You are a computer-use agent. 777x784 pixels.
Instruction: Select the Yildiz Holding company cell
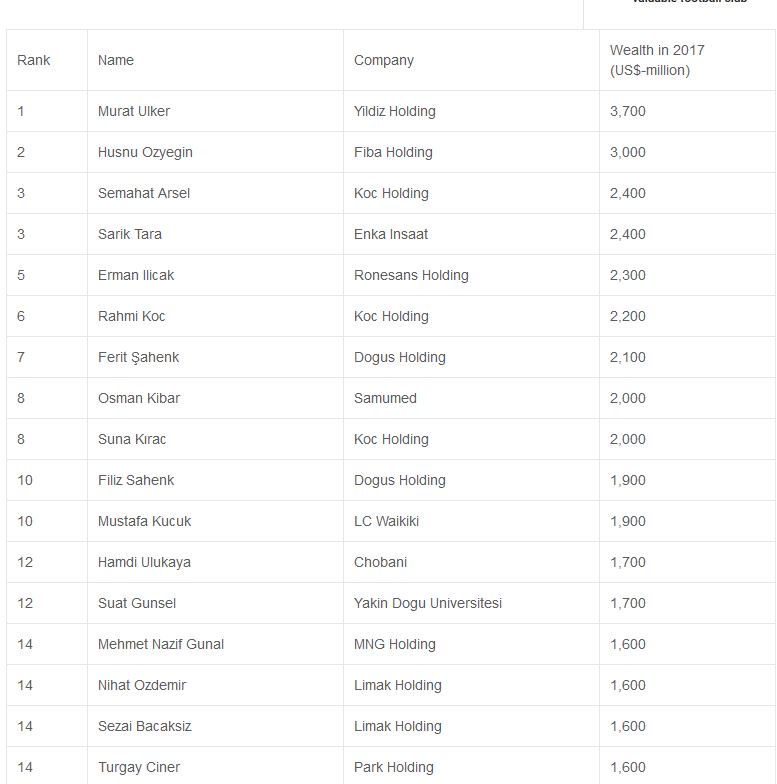click(x=395, y=111)
